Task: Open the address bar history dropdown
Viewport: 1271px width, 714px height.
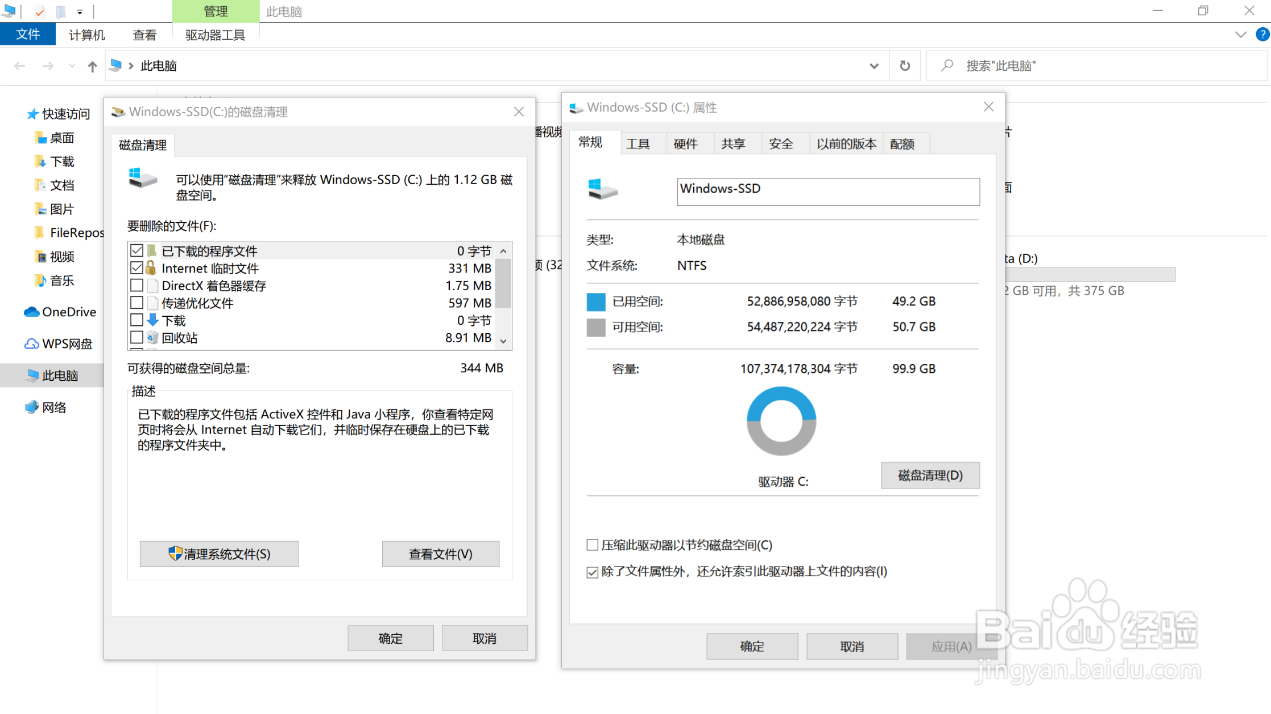Action: [x=872, y=66]
